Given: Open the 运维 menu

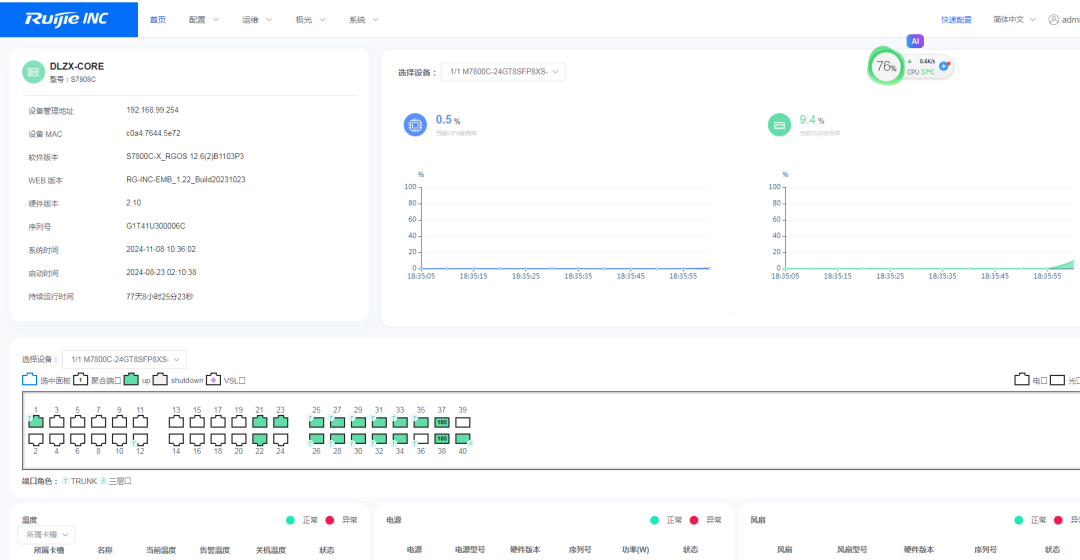Looking at the screenshot, I should 257,20.
